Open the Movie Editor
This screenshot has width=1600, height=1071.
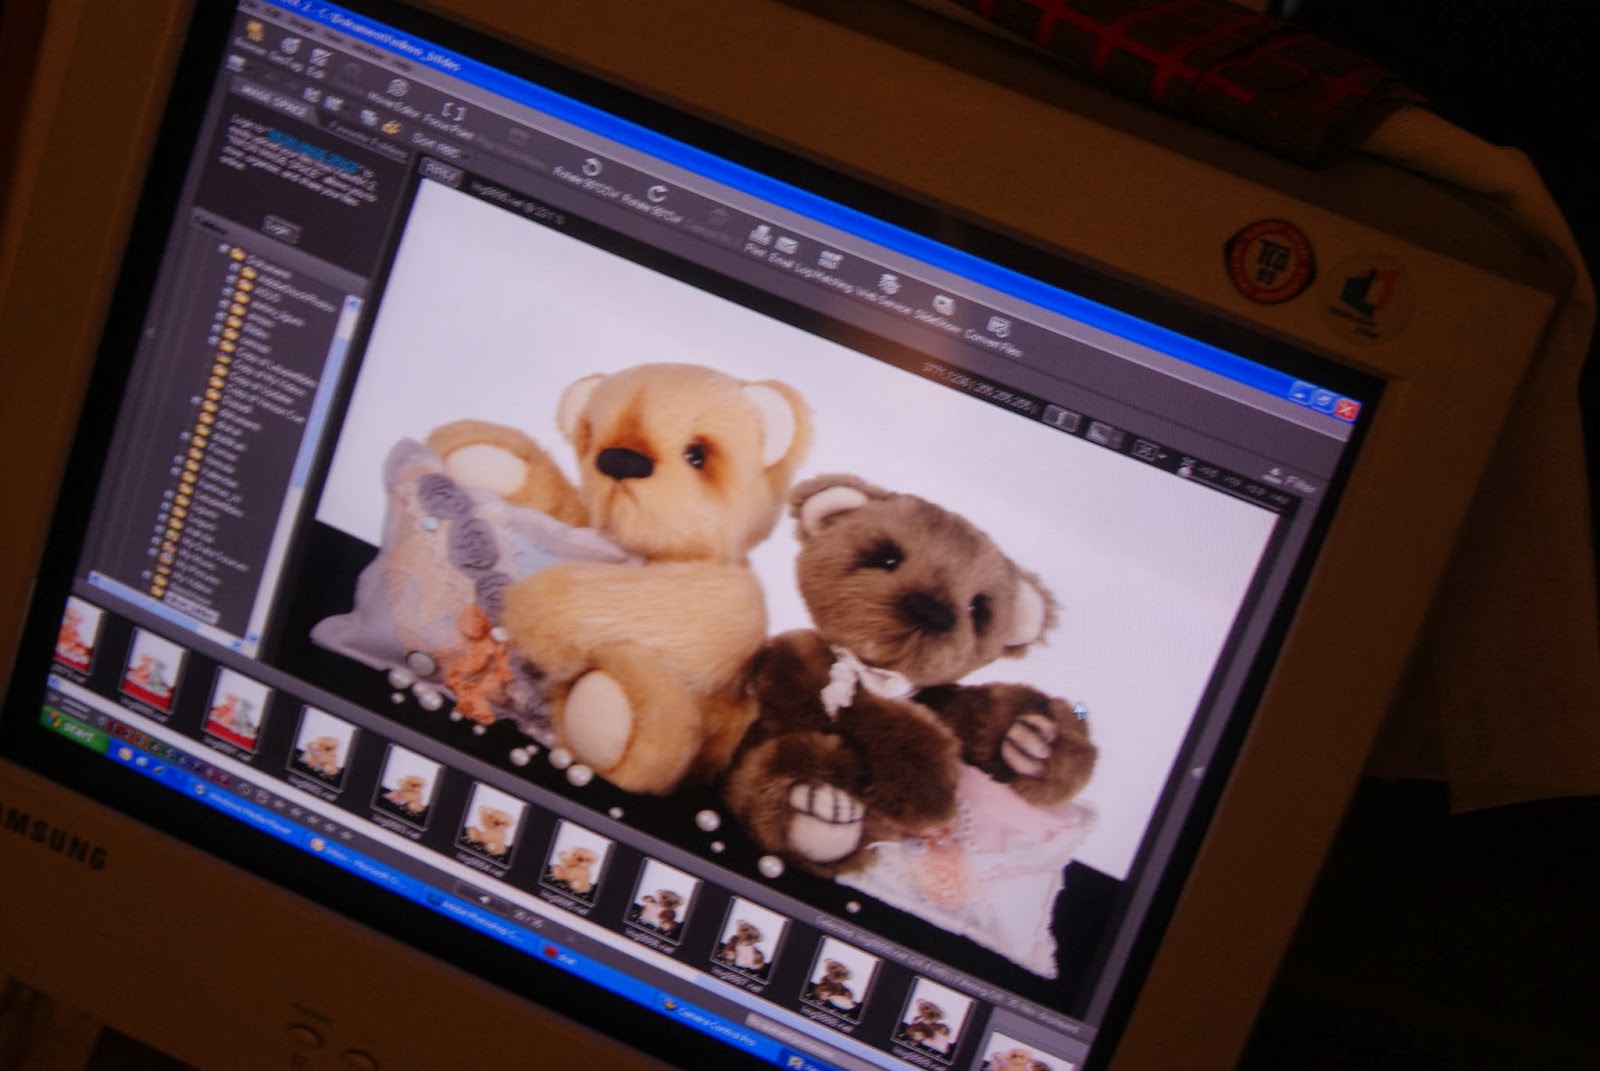pyautogui.click(x=395, y=97)
